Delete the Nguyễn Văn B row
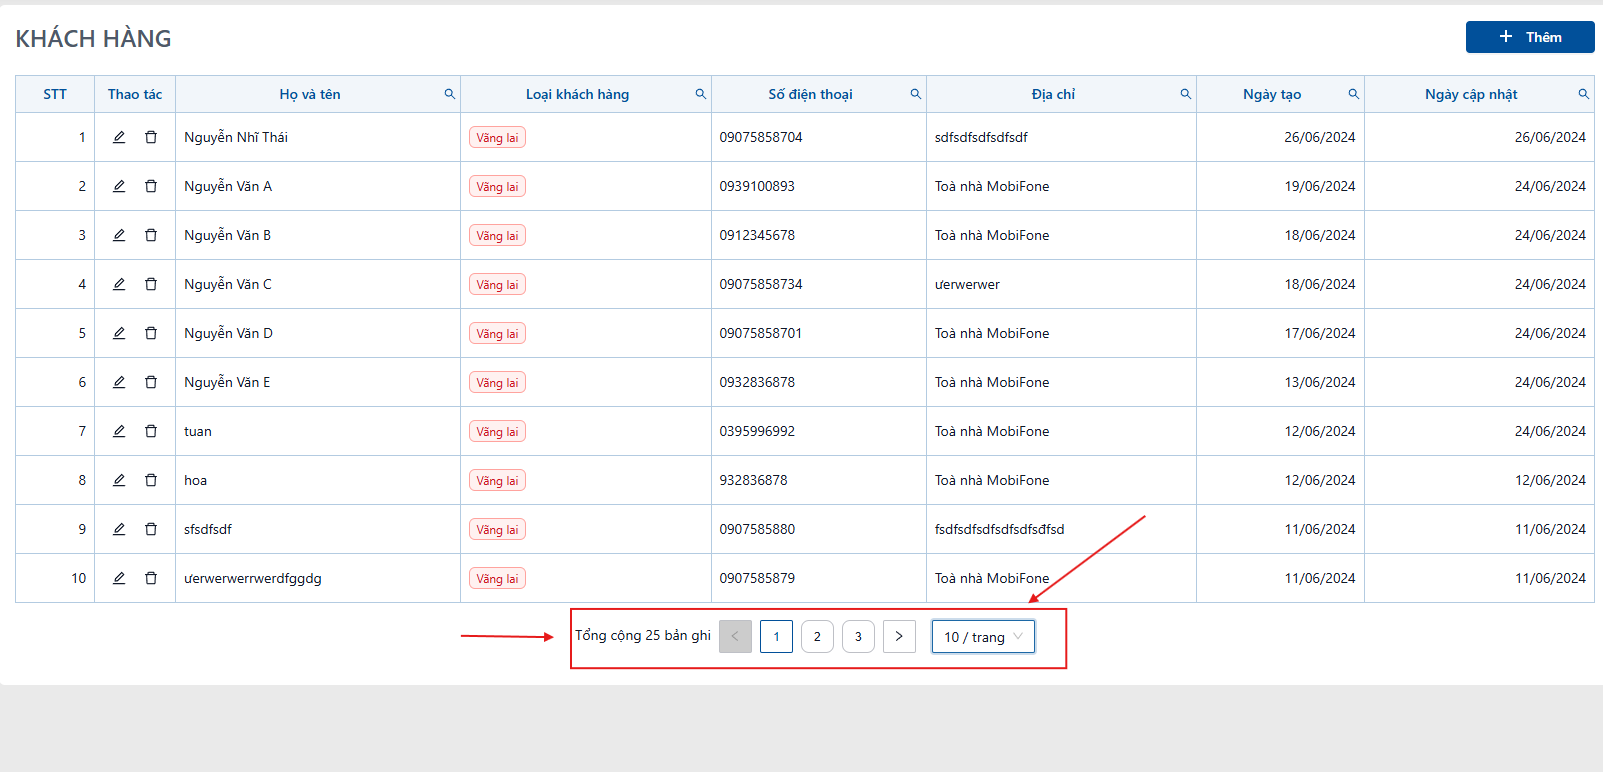This screenshot has width=1603, height=772. pyautogui.click(x=151, y=235)
